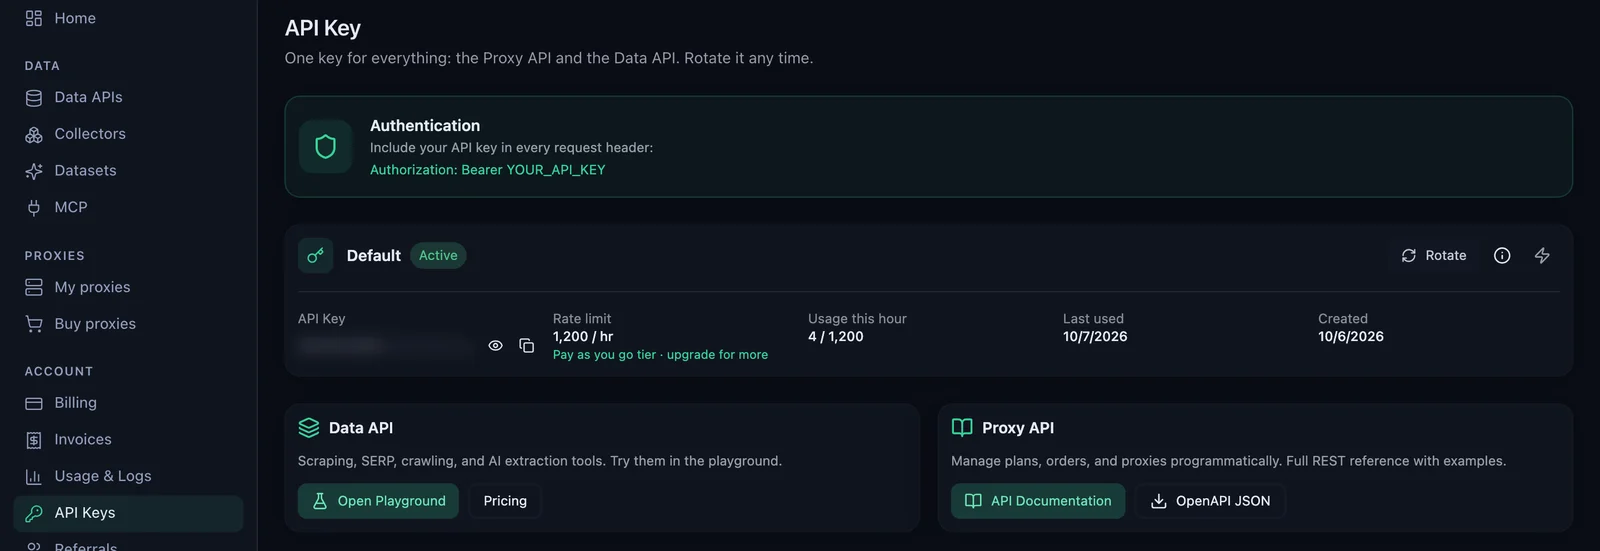Click the 'Default' key name
This screenshot has height=551, width=1600.
point(374,256)
